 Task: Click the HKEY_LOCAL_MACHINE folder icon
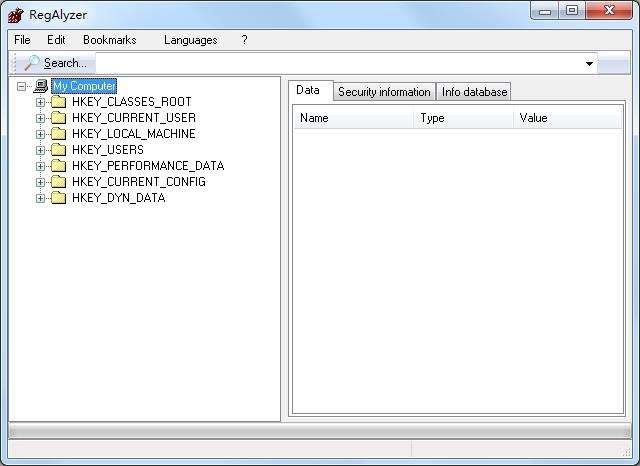(58, 133)
